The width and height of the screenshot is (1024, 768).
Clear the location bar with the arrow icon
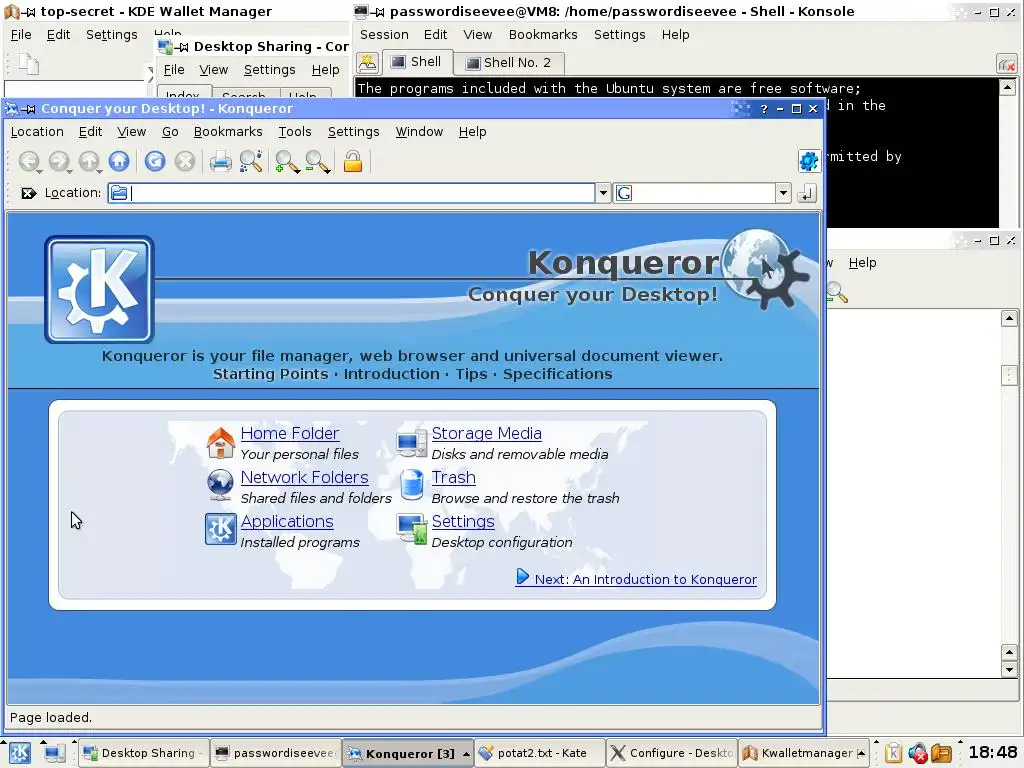(x=28, y=193)
